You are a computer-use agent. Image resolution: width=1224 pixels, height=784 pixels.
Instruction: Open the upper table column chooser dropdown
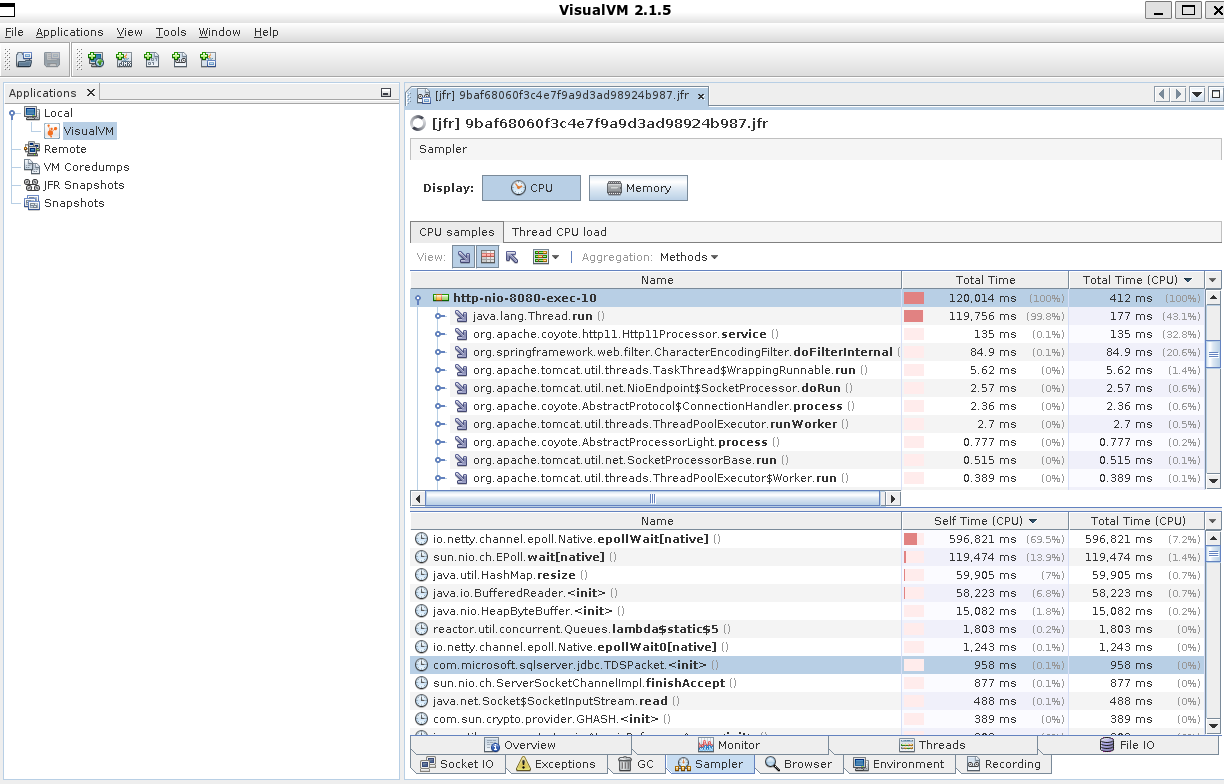(x=1214, y=280)
